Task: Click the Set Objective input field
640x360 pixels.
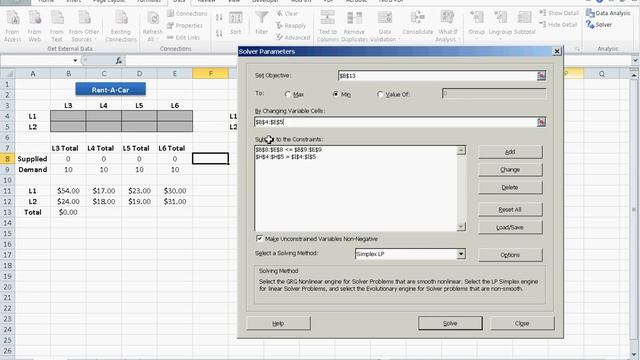Action: pos(437,76)
